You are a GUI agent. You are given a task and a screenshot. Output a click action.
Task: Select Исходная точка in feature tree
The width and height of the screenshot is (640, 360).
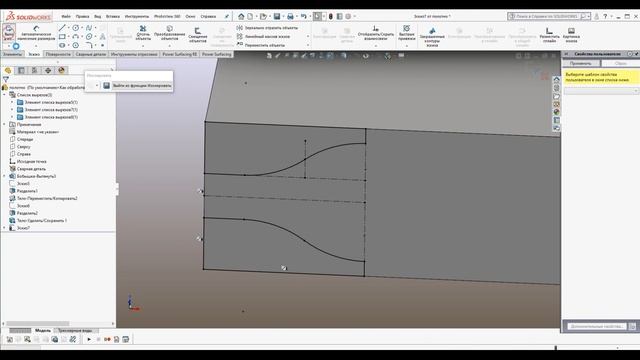pyautogui.click(x=31, y=161)
